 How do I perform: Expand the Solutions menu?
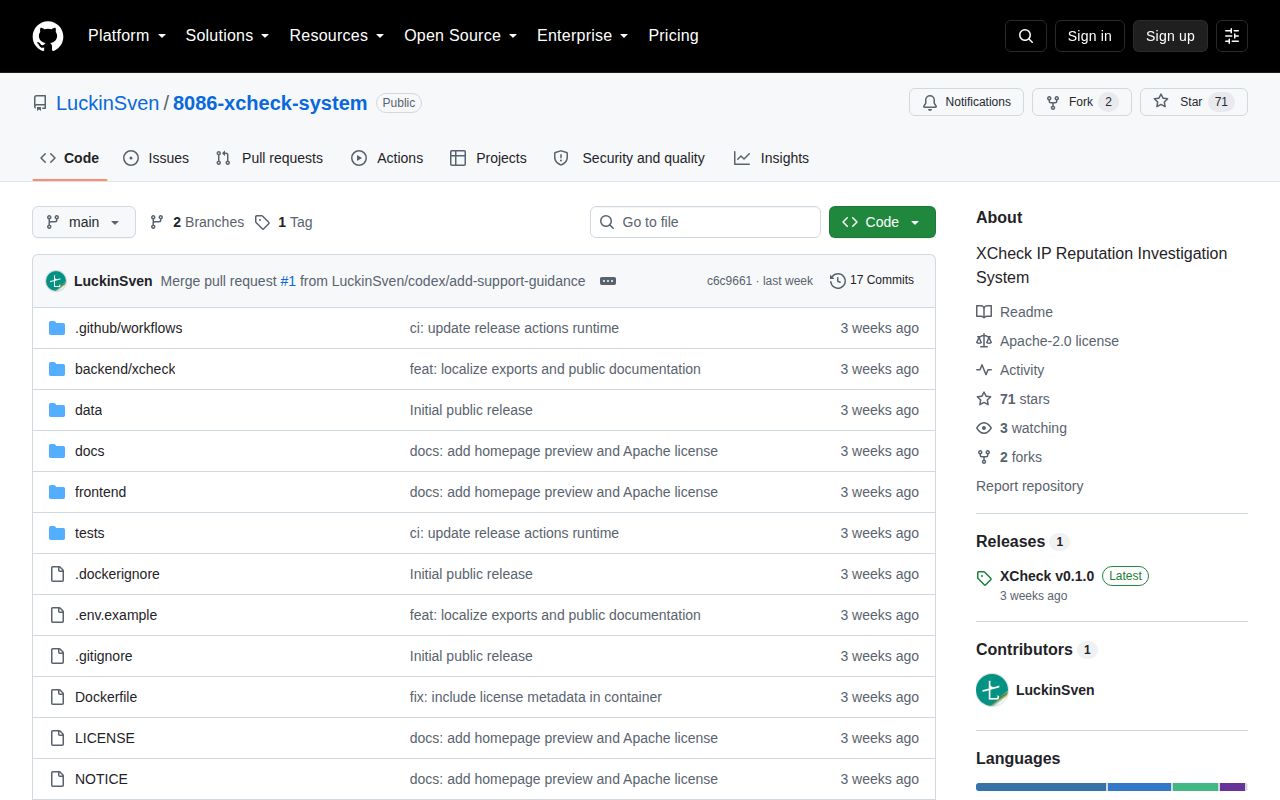(x=227, y=36)
